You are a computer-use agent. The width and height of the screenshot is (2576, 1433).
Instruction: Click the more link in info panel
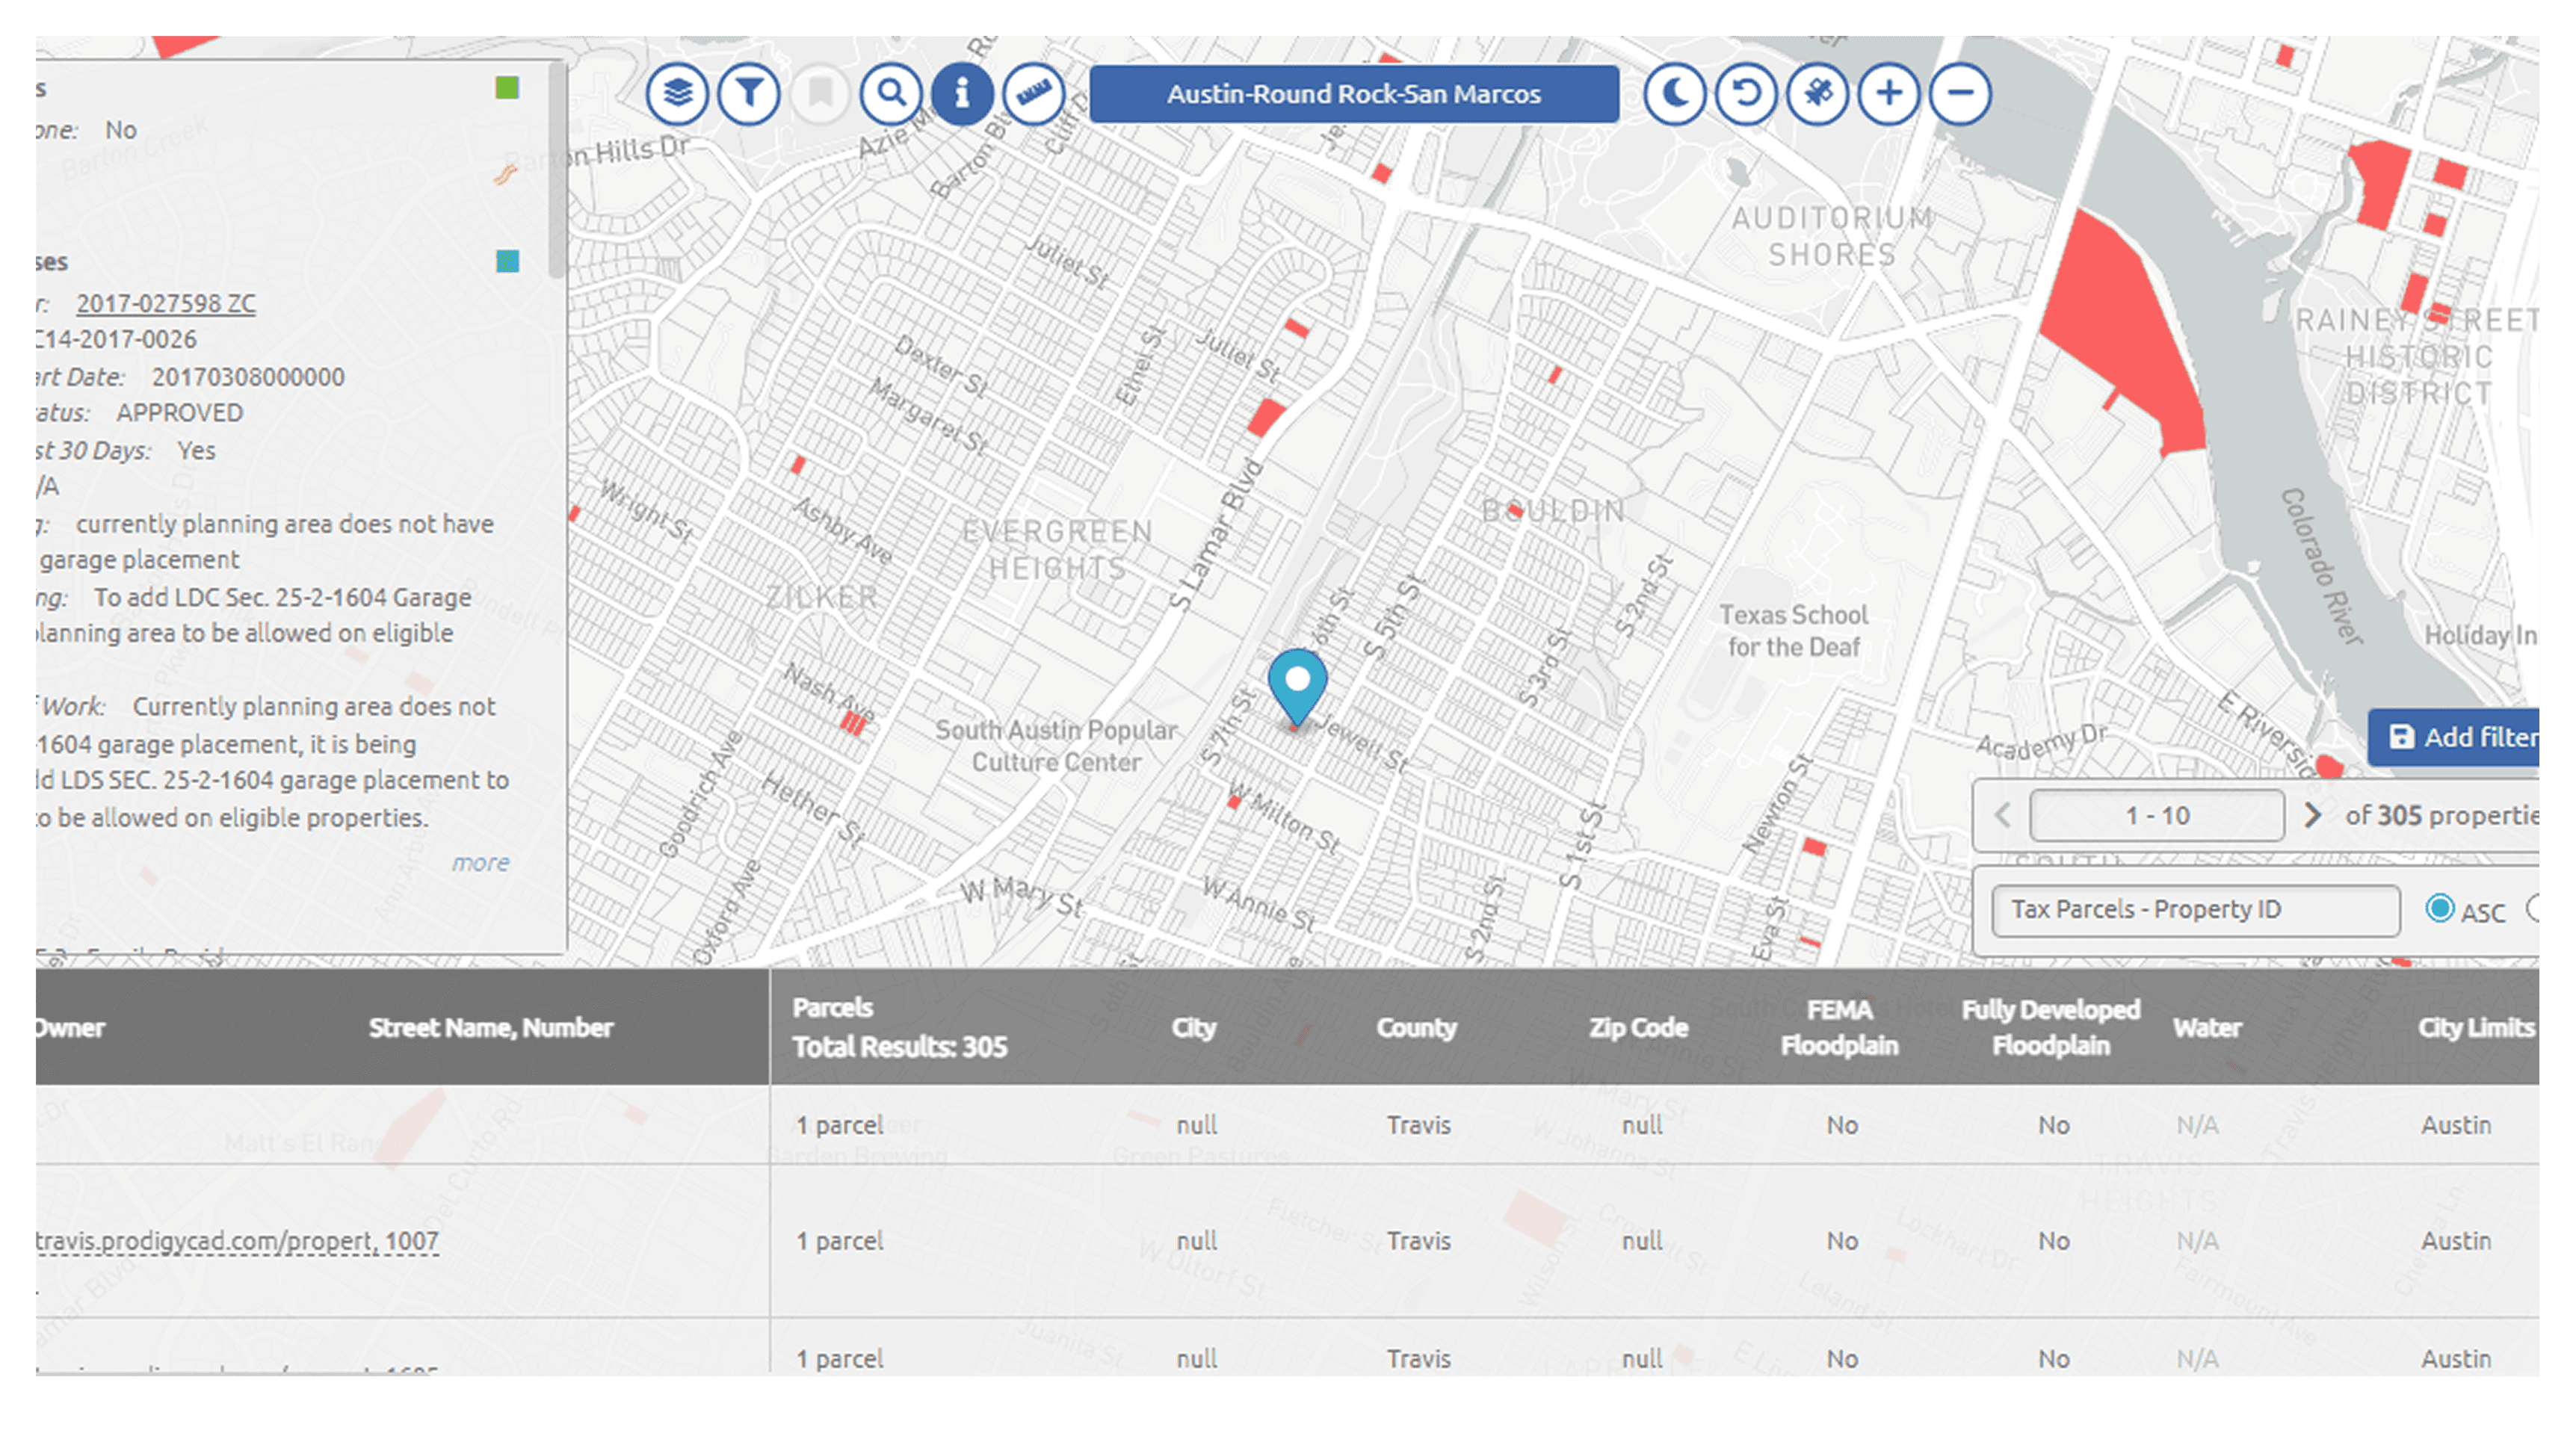pos(480,863)
